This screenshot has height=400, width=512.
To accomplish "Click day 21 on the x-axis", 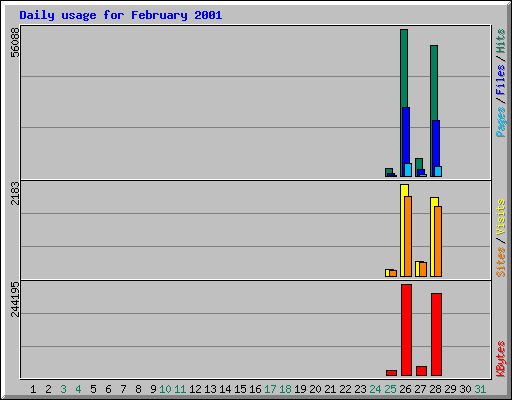I will (330, 389).
